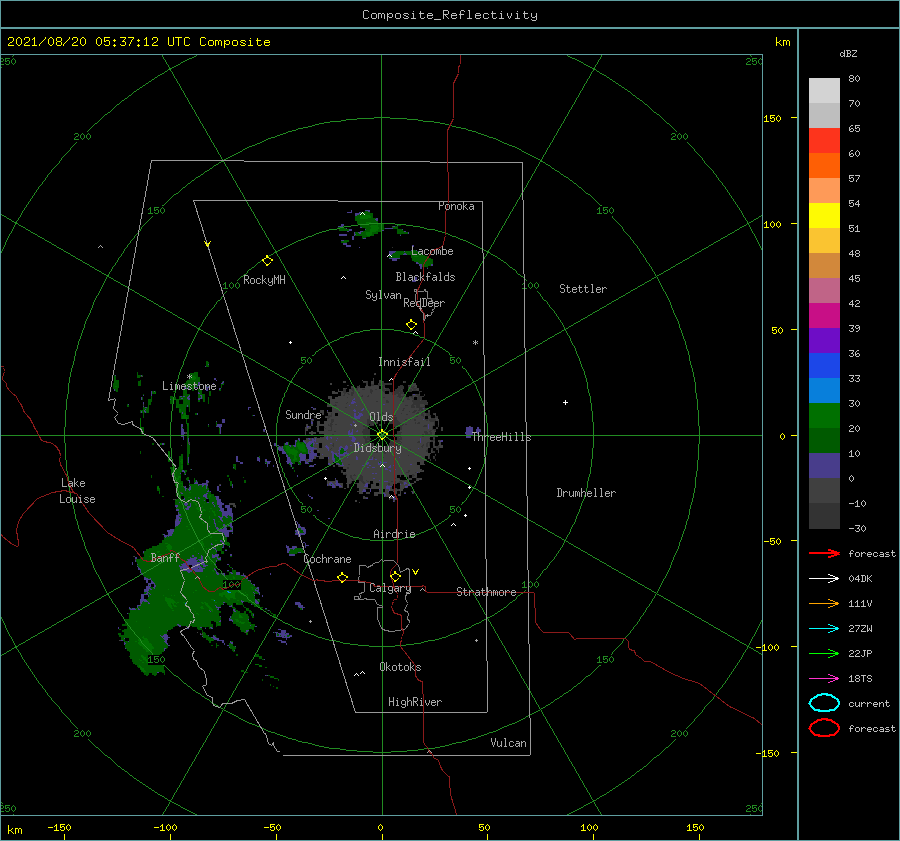Click the white plus marker near Drumheller

(565, 402)
